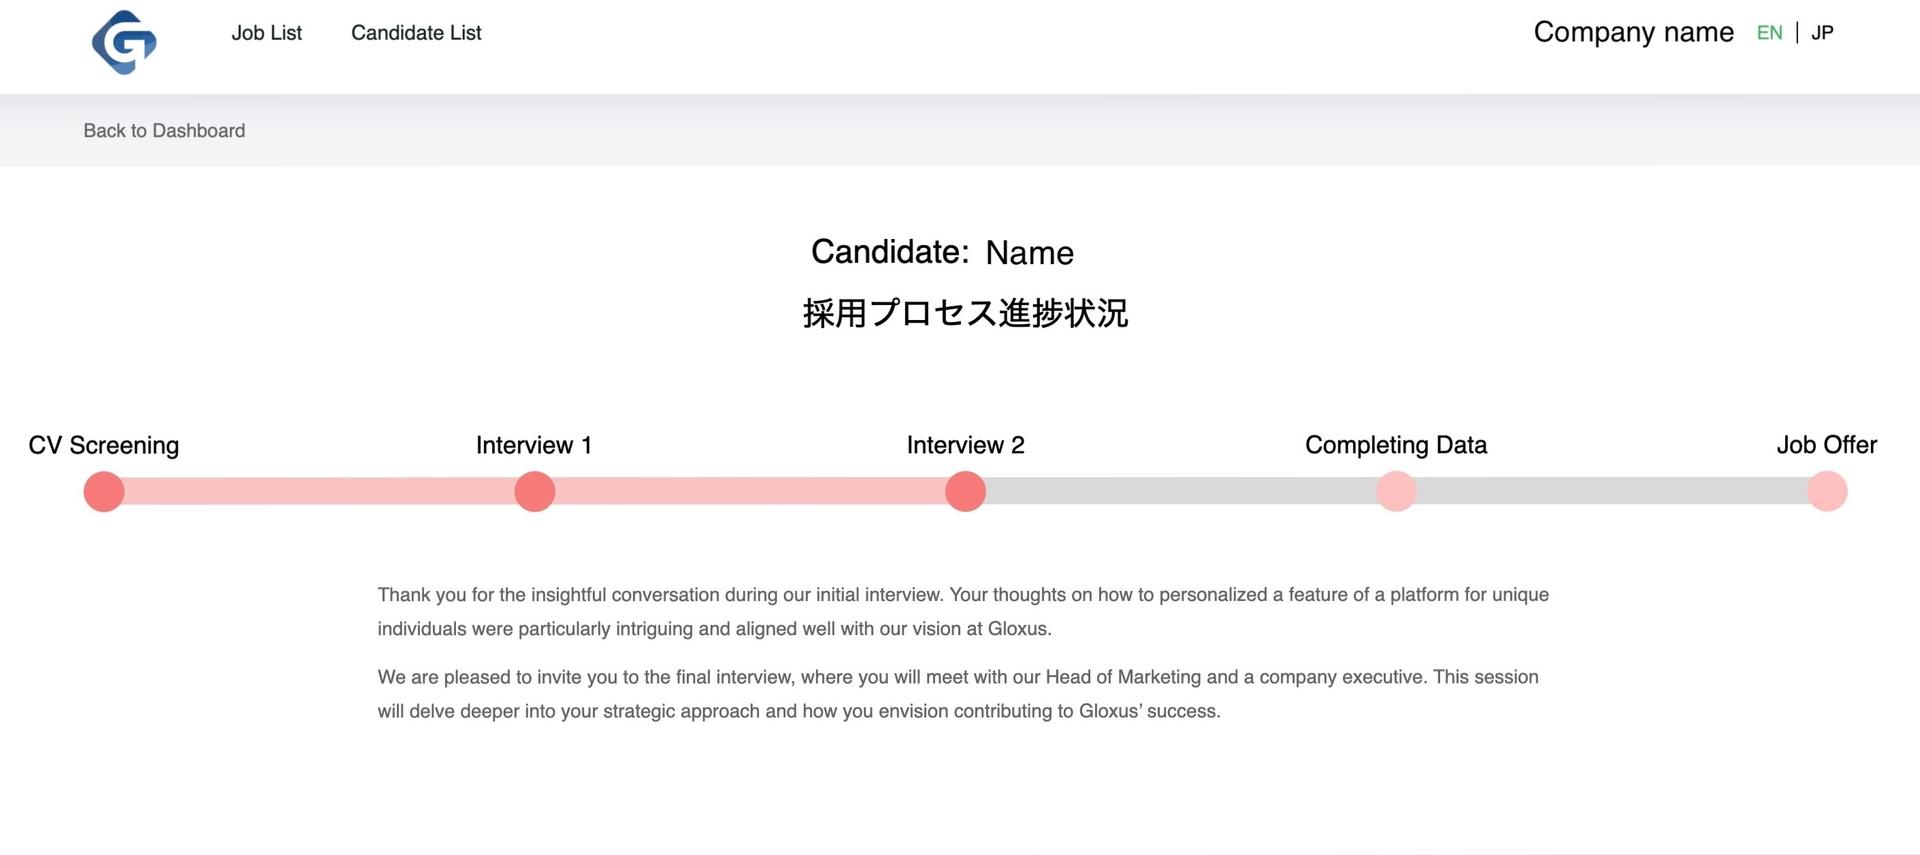Select the Job Offer step dot
Screen dimensions: 1920x855
1827,491
